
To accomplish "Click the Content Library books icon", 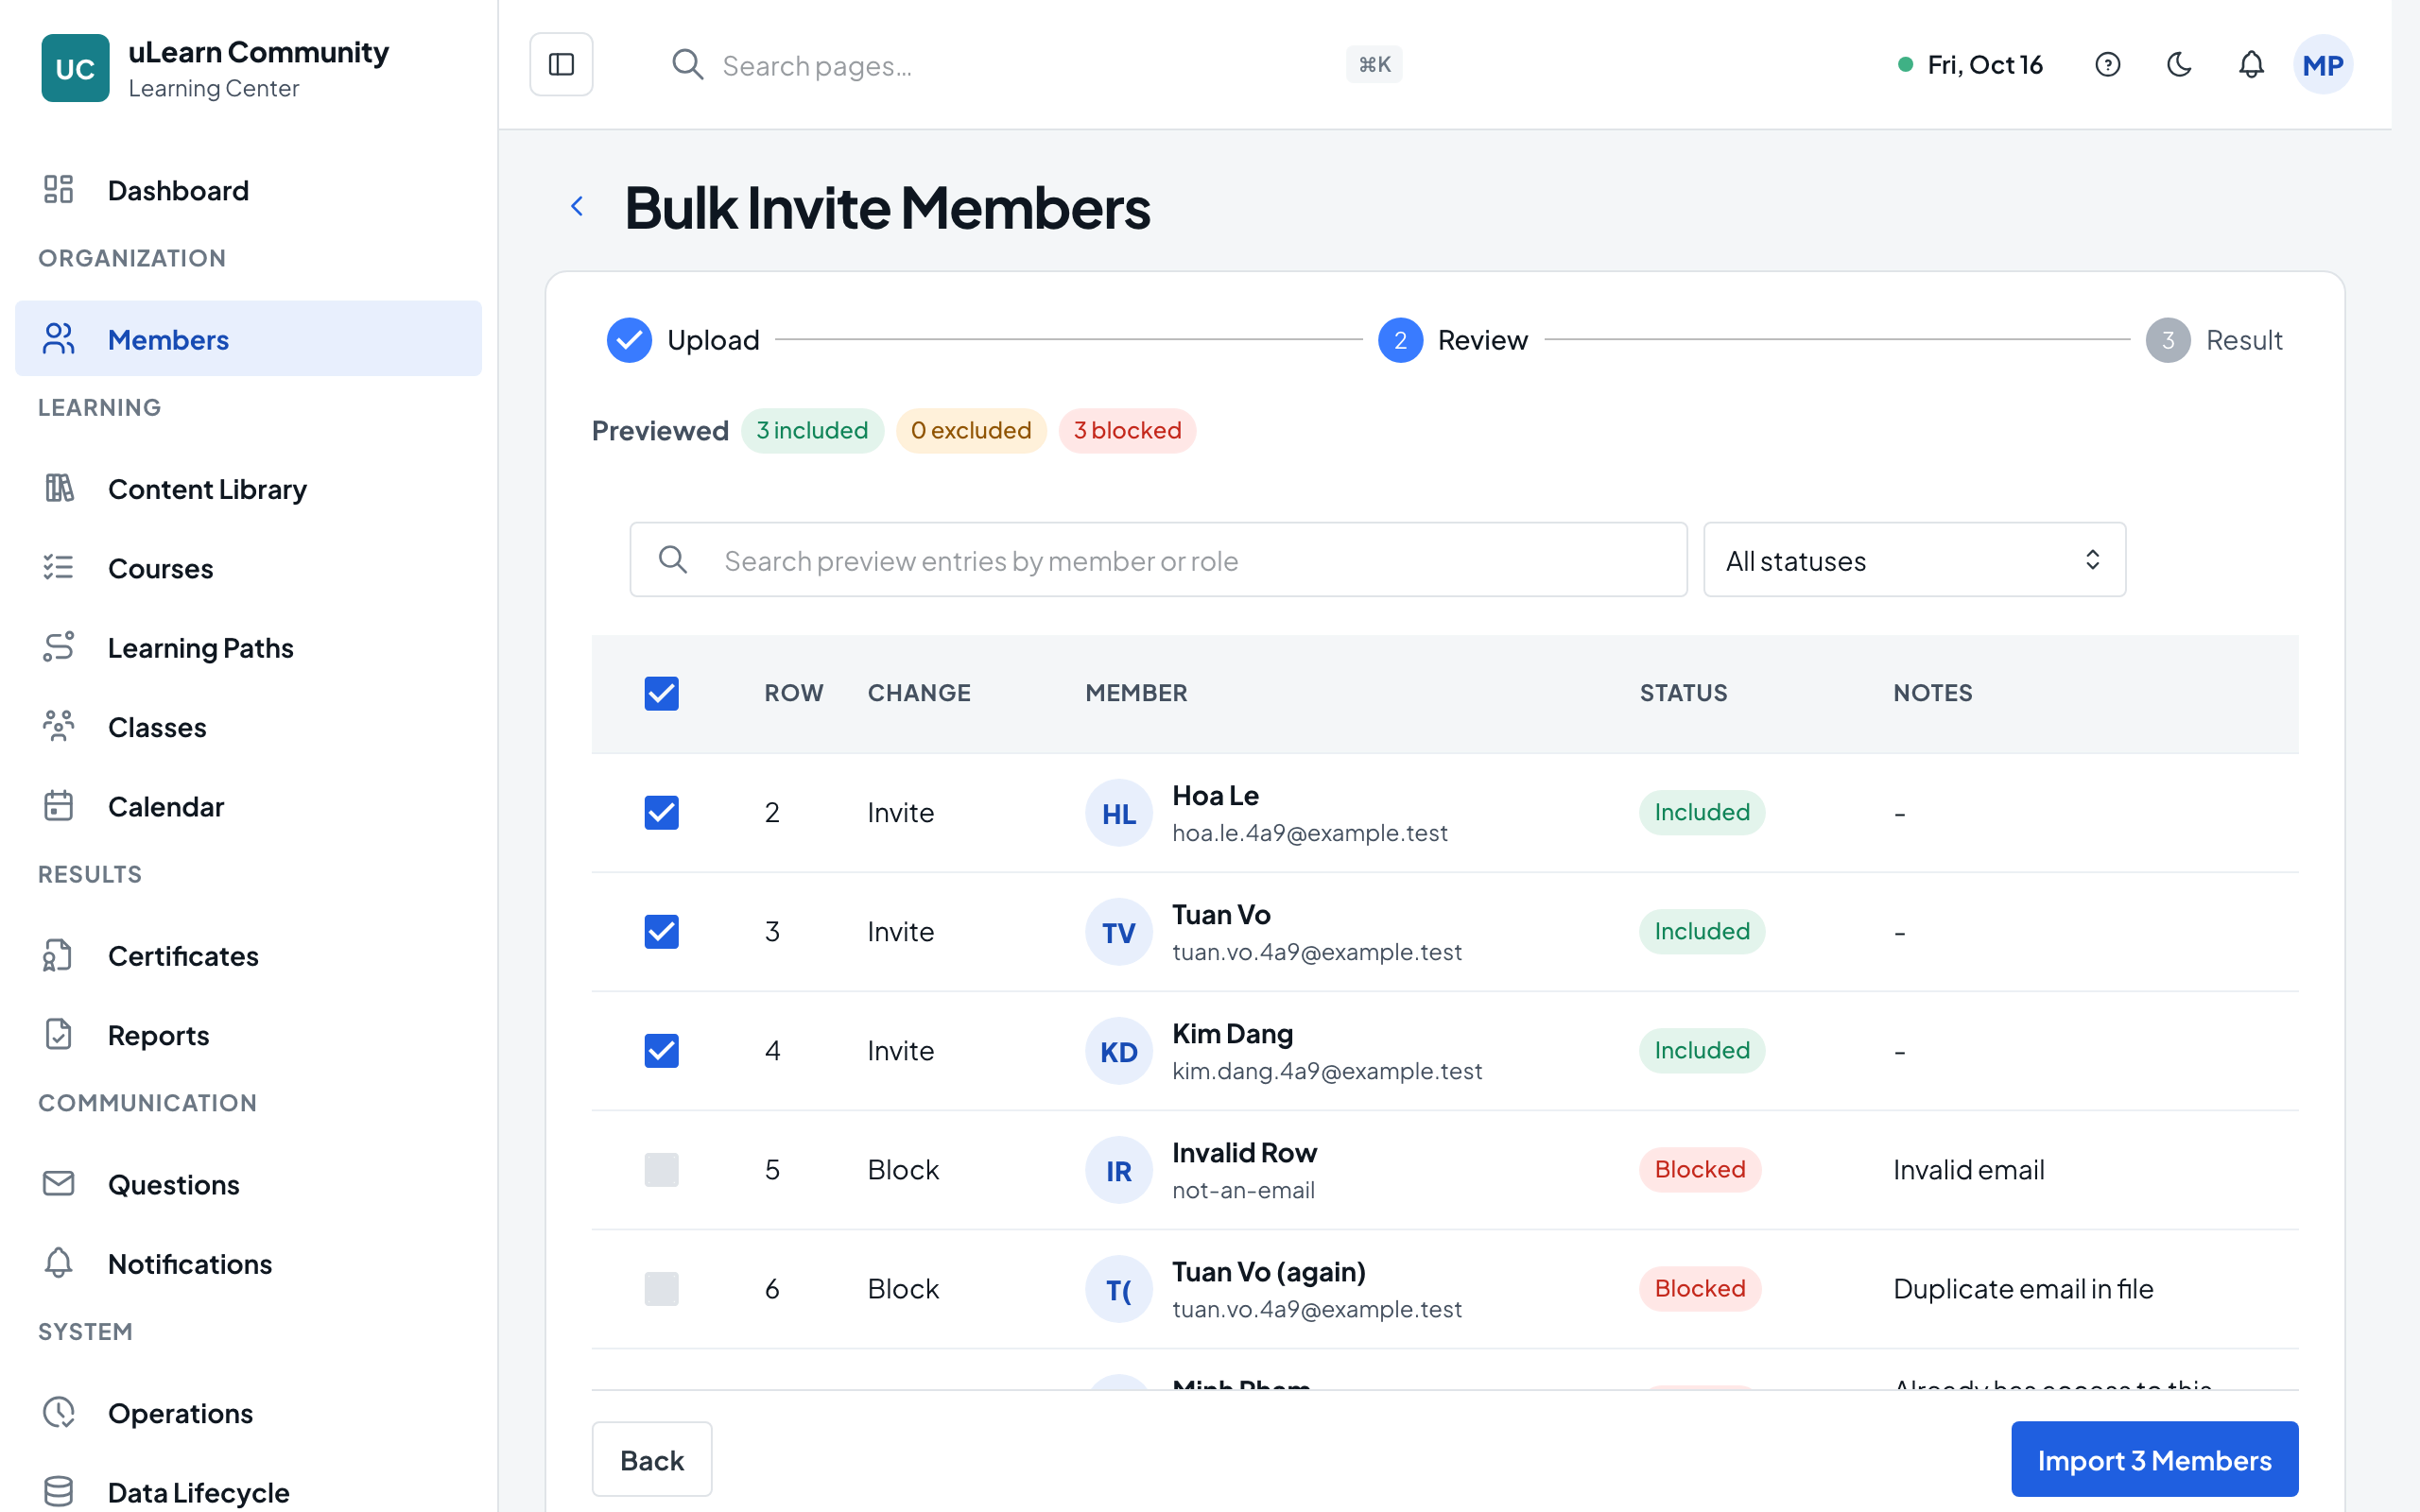I will click(x=59, y=488).
